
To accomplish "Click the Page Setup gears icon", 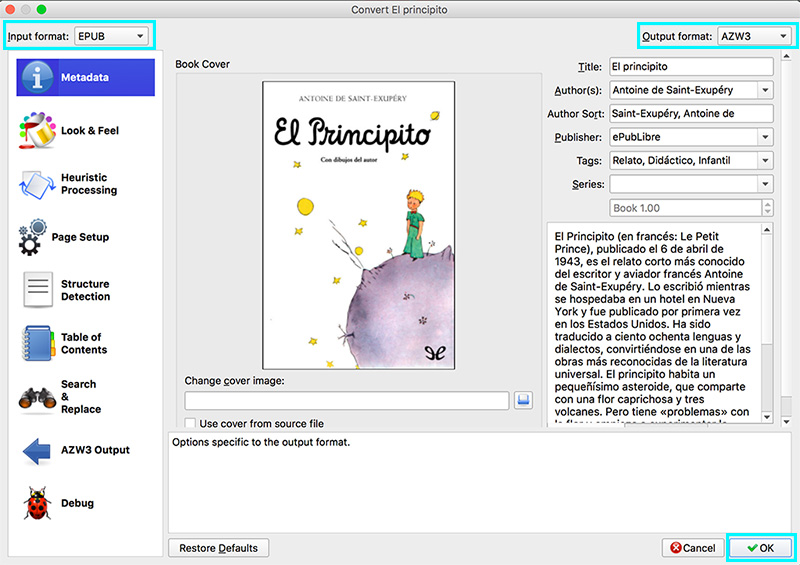I will (32, 237).
